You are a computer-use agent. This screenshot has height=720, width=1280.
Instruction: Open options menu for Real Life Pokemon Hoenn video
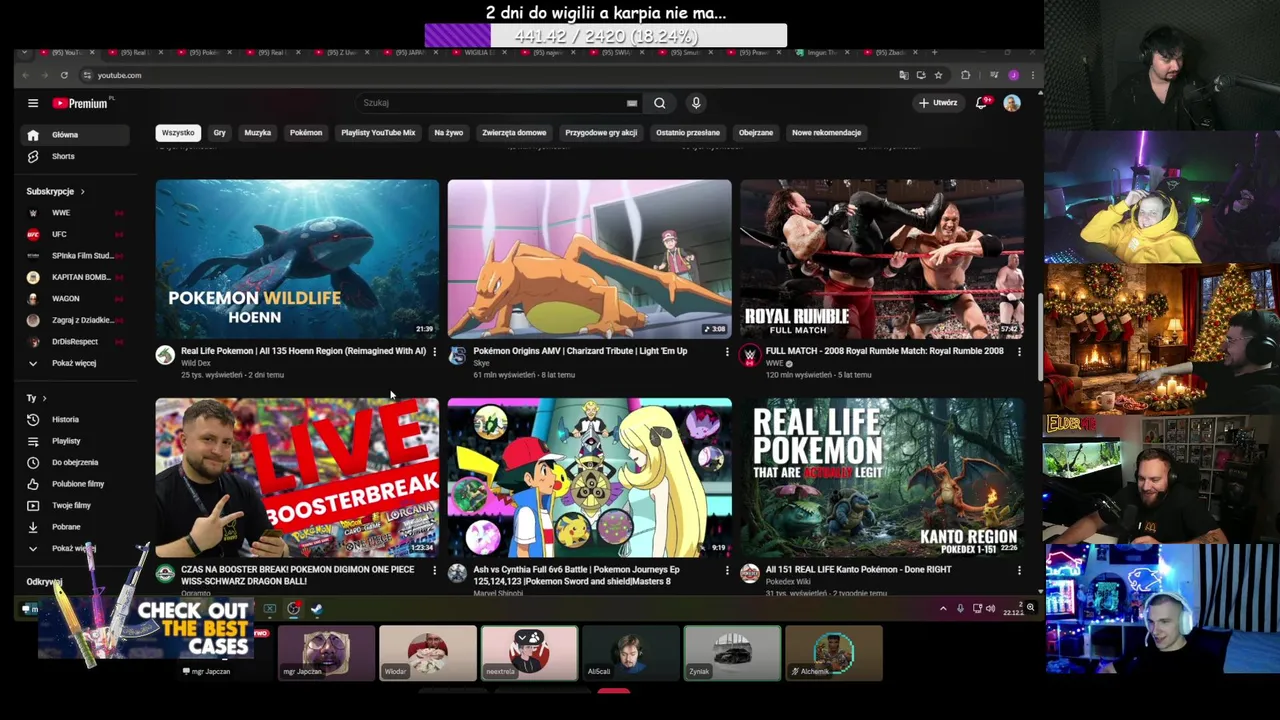click(434, 352)
